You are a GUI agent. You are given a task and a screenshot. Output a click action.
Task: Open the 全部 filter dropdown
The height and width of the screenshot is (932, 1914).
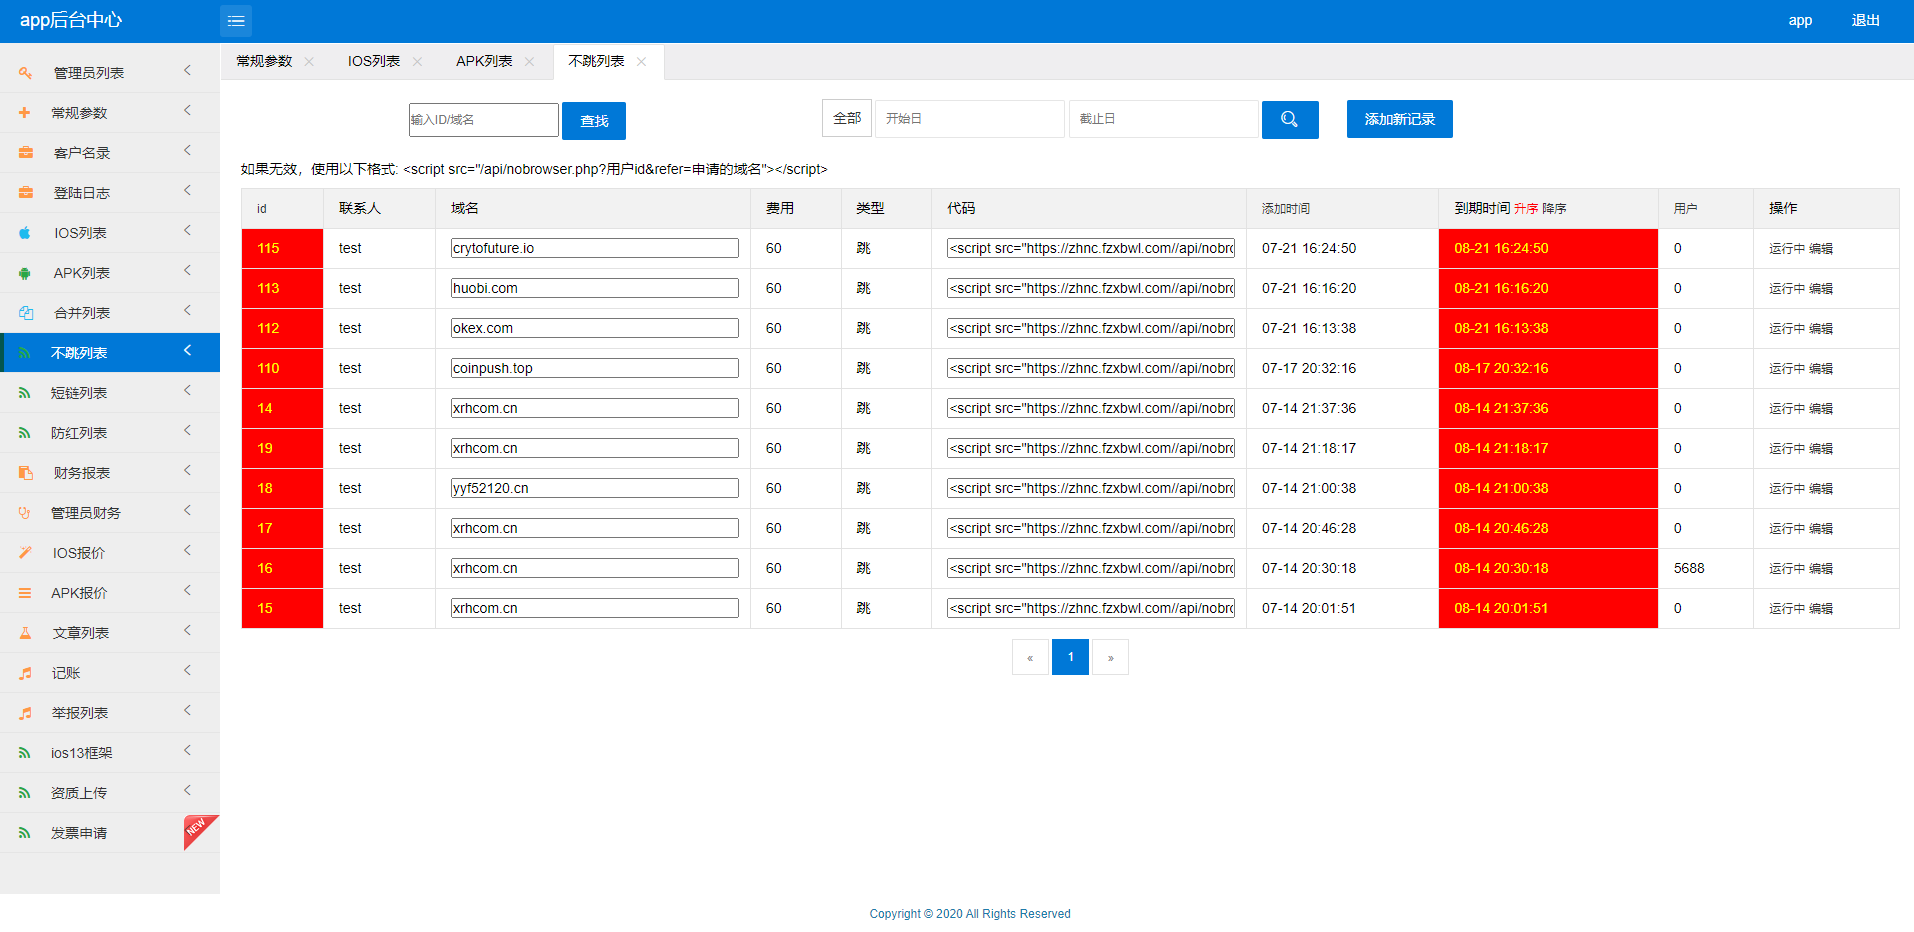click(x=846, y=118)
